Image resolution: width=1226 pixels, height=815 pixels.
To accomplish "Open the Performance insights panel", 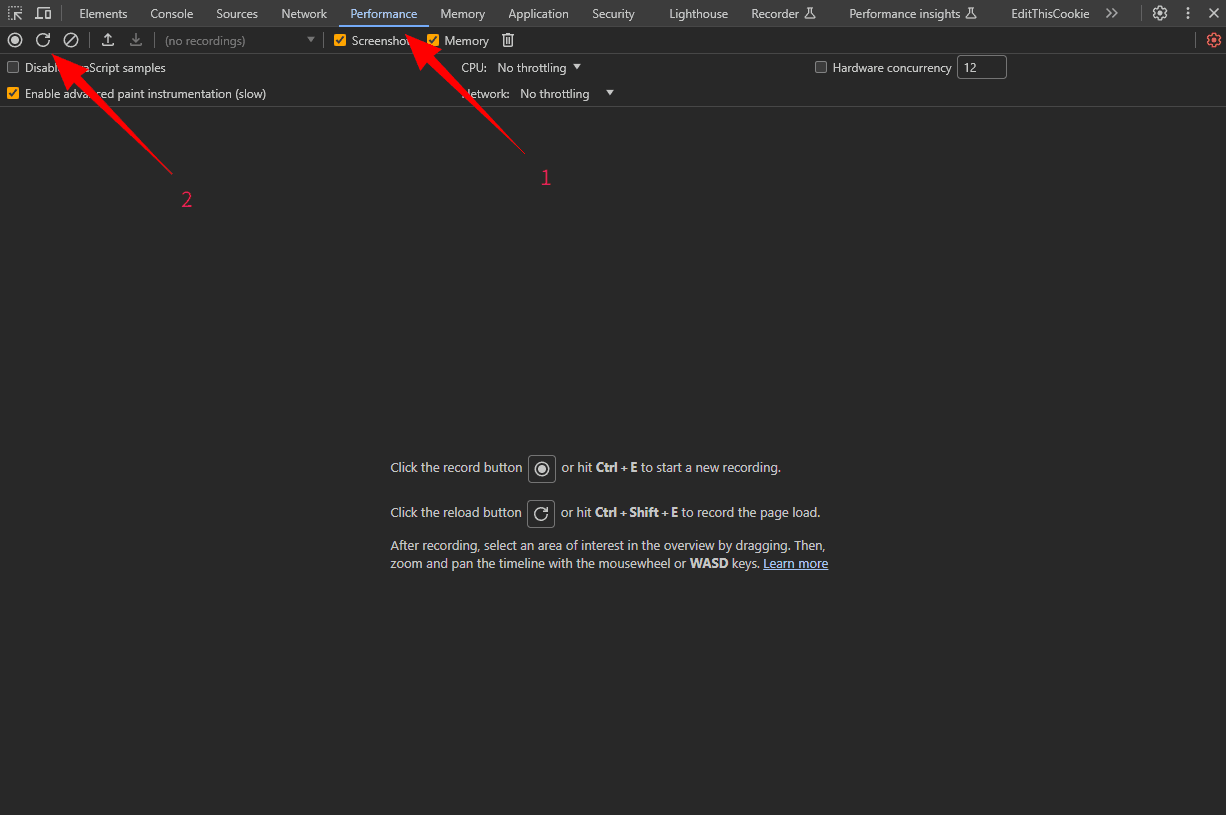I will tap(906, 13).
